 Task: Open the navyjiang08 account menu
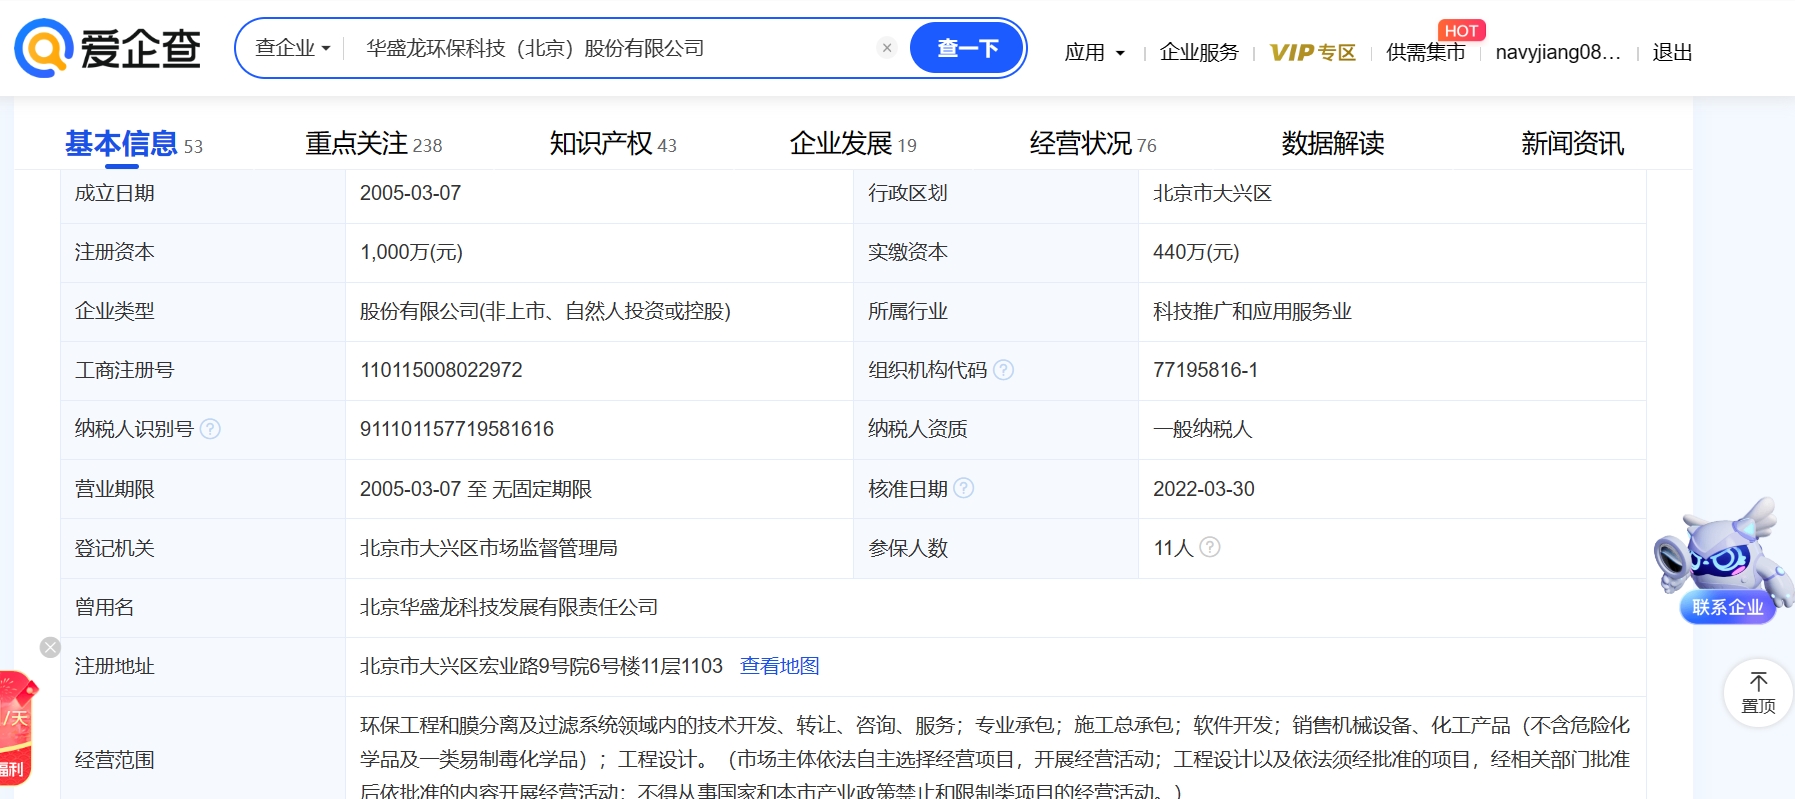tap(1557, 52)
